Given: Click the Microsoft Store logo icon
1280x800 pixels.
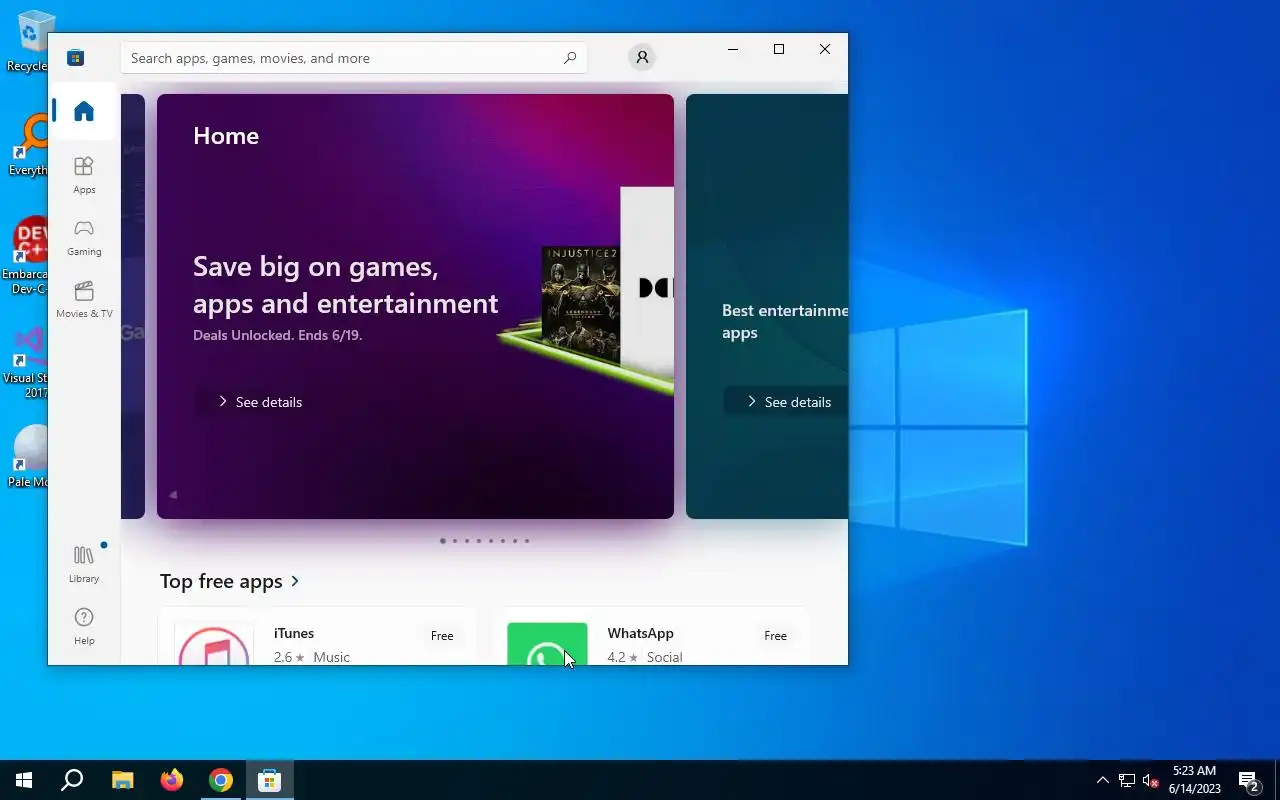Looking at the screenshot, I should point(75,58).
